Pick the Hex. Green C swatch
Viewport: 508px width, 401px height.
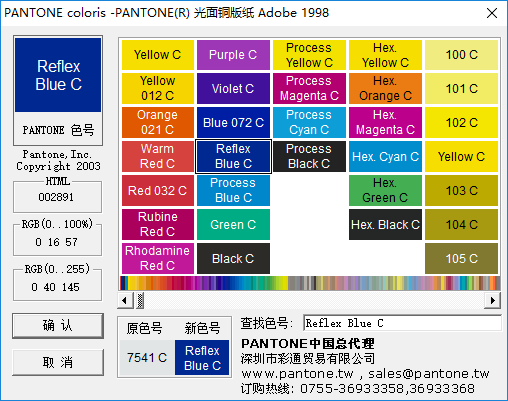385,191
